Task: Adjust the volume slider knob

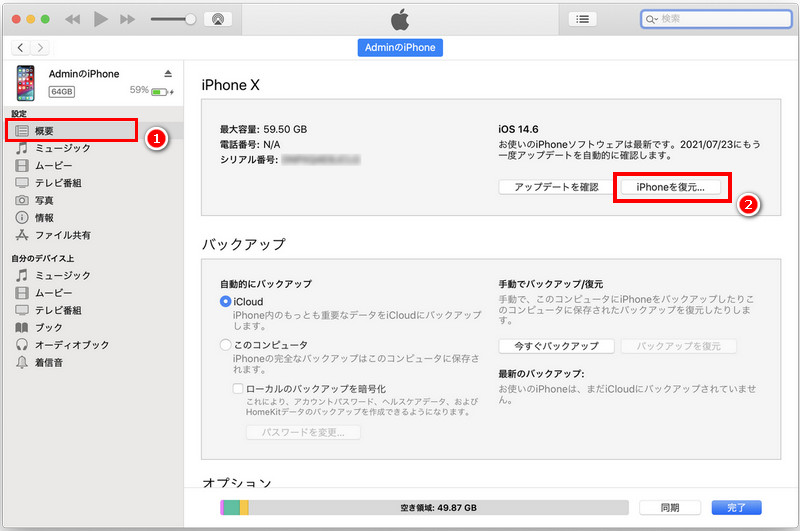Action: click(190, 19)
